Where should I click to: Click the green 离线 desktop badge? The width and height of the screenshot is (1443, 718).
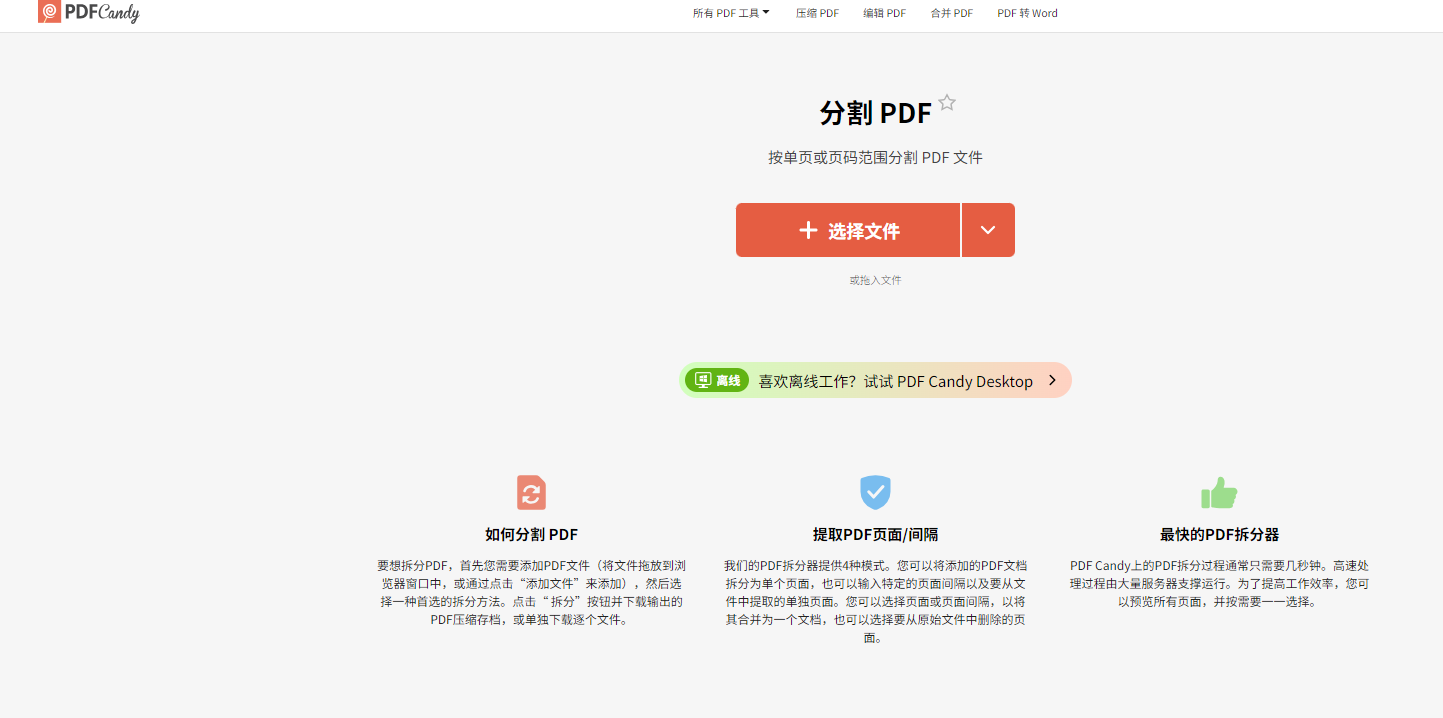point(717,380)
